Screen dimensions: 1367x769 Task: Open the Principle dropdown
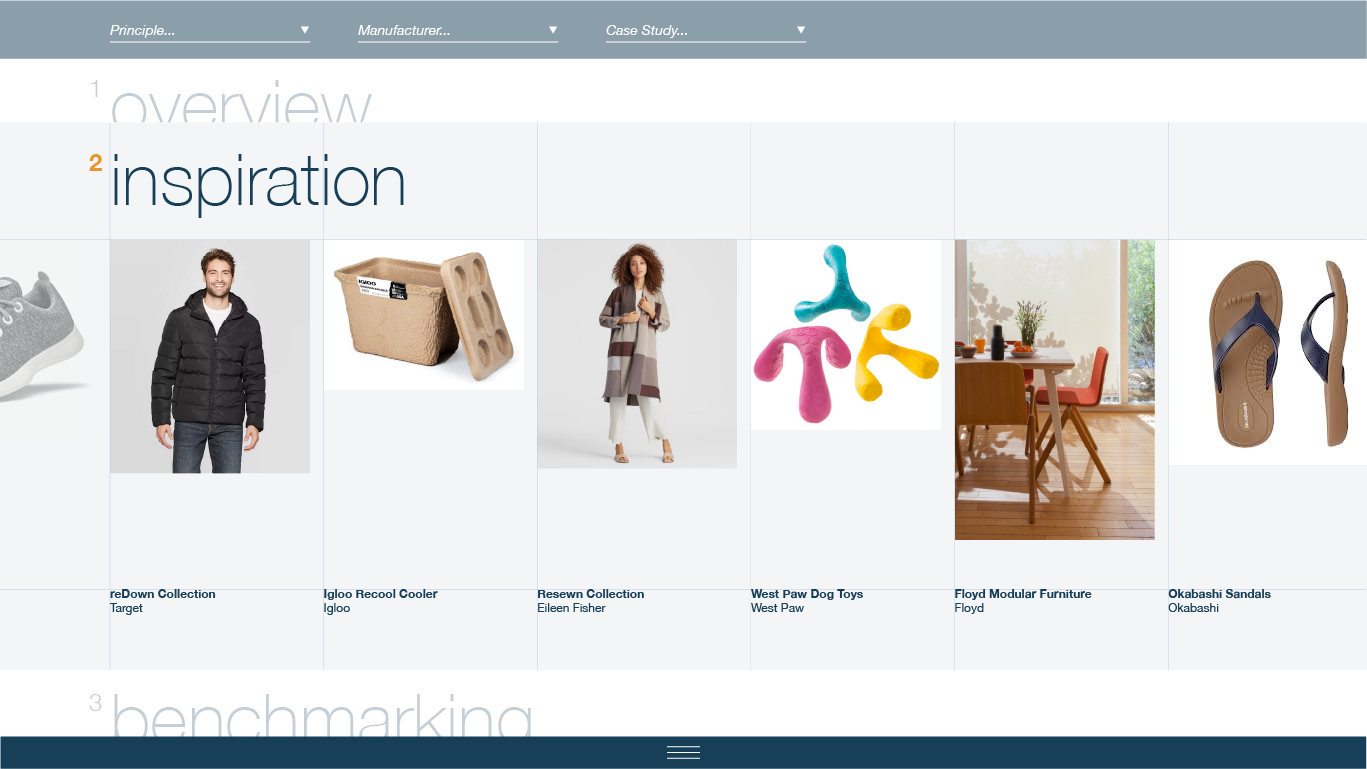coord(210,31)
